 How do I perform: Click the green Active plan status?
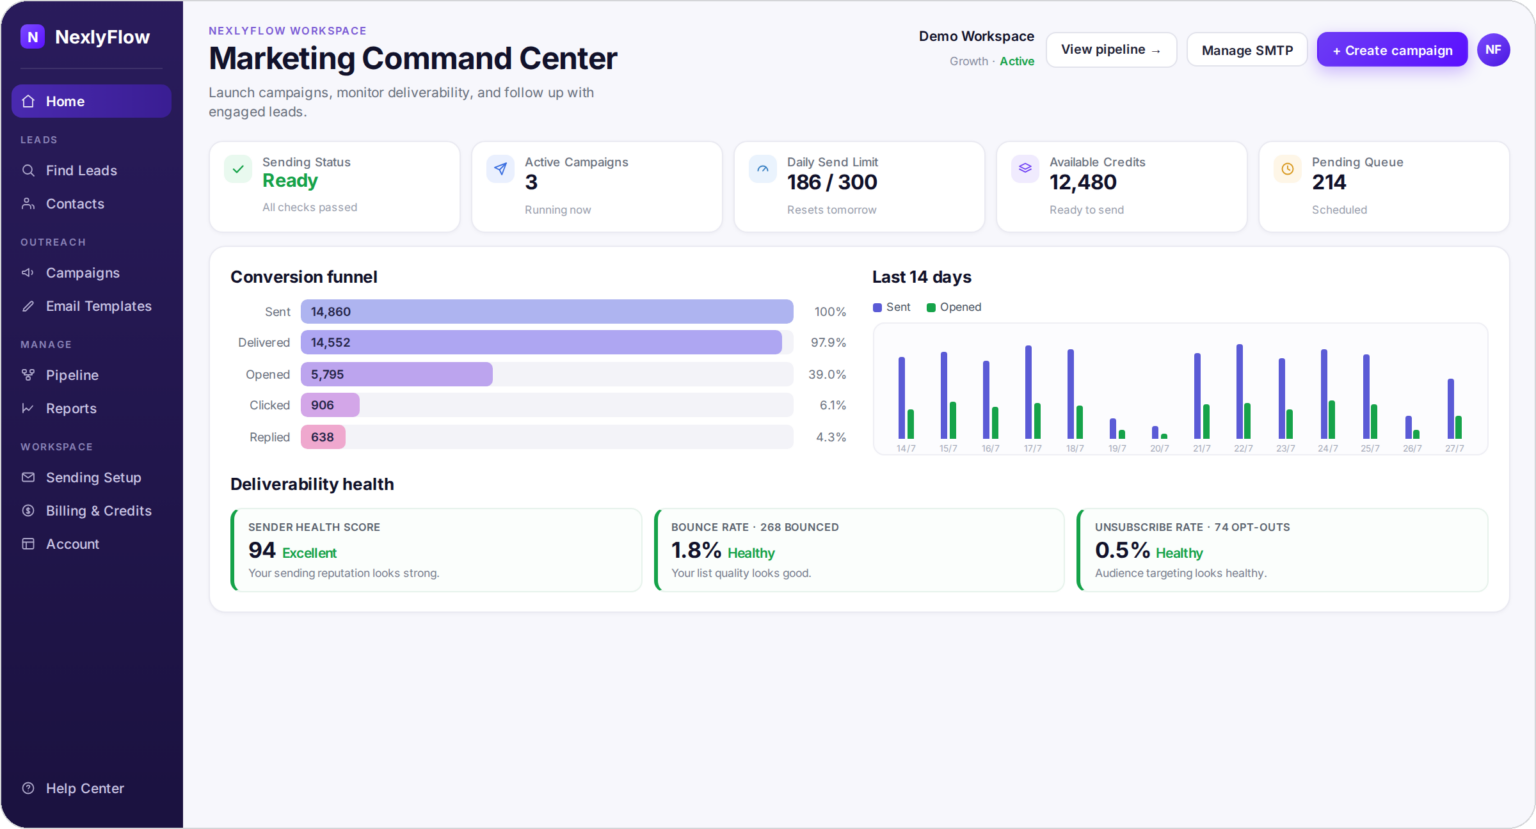(x=1017, y=61)
